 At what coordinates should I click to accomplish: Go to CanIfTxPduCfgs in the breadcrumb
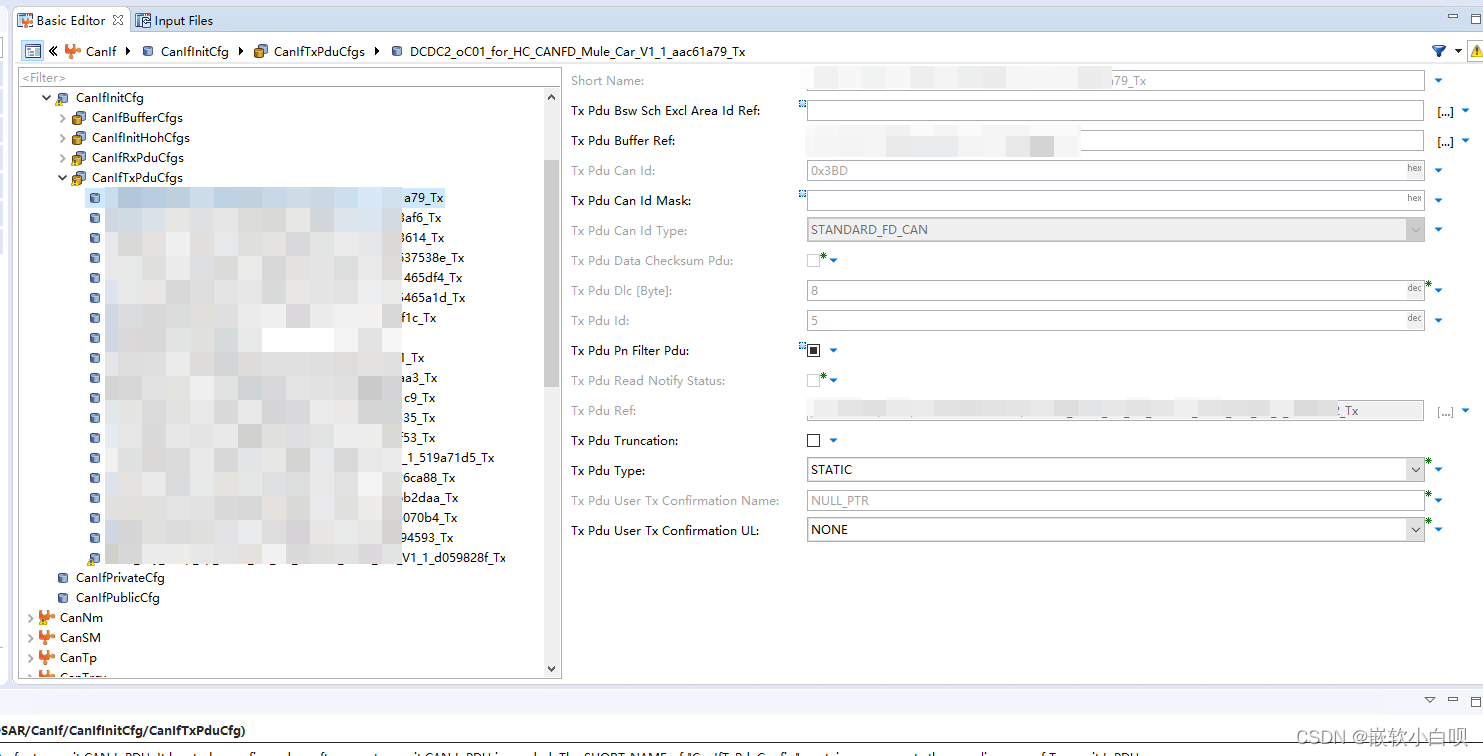310,51
